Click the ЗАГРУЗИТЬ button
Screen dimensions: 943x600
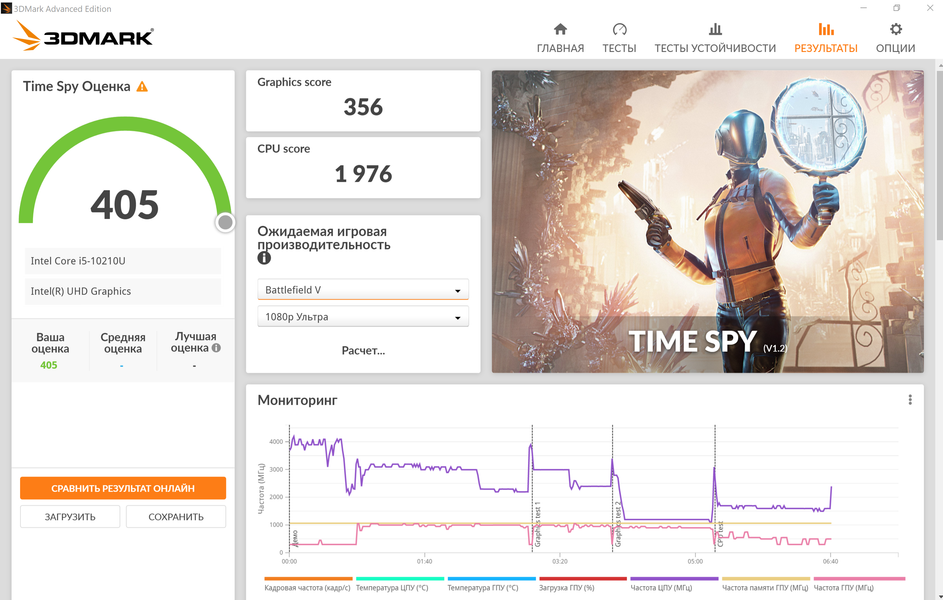click(70, 517)
